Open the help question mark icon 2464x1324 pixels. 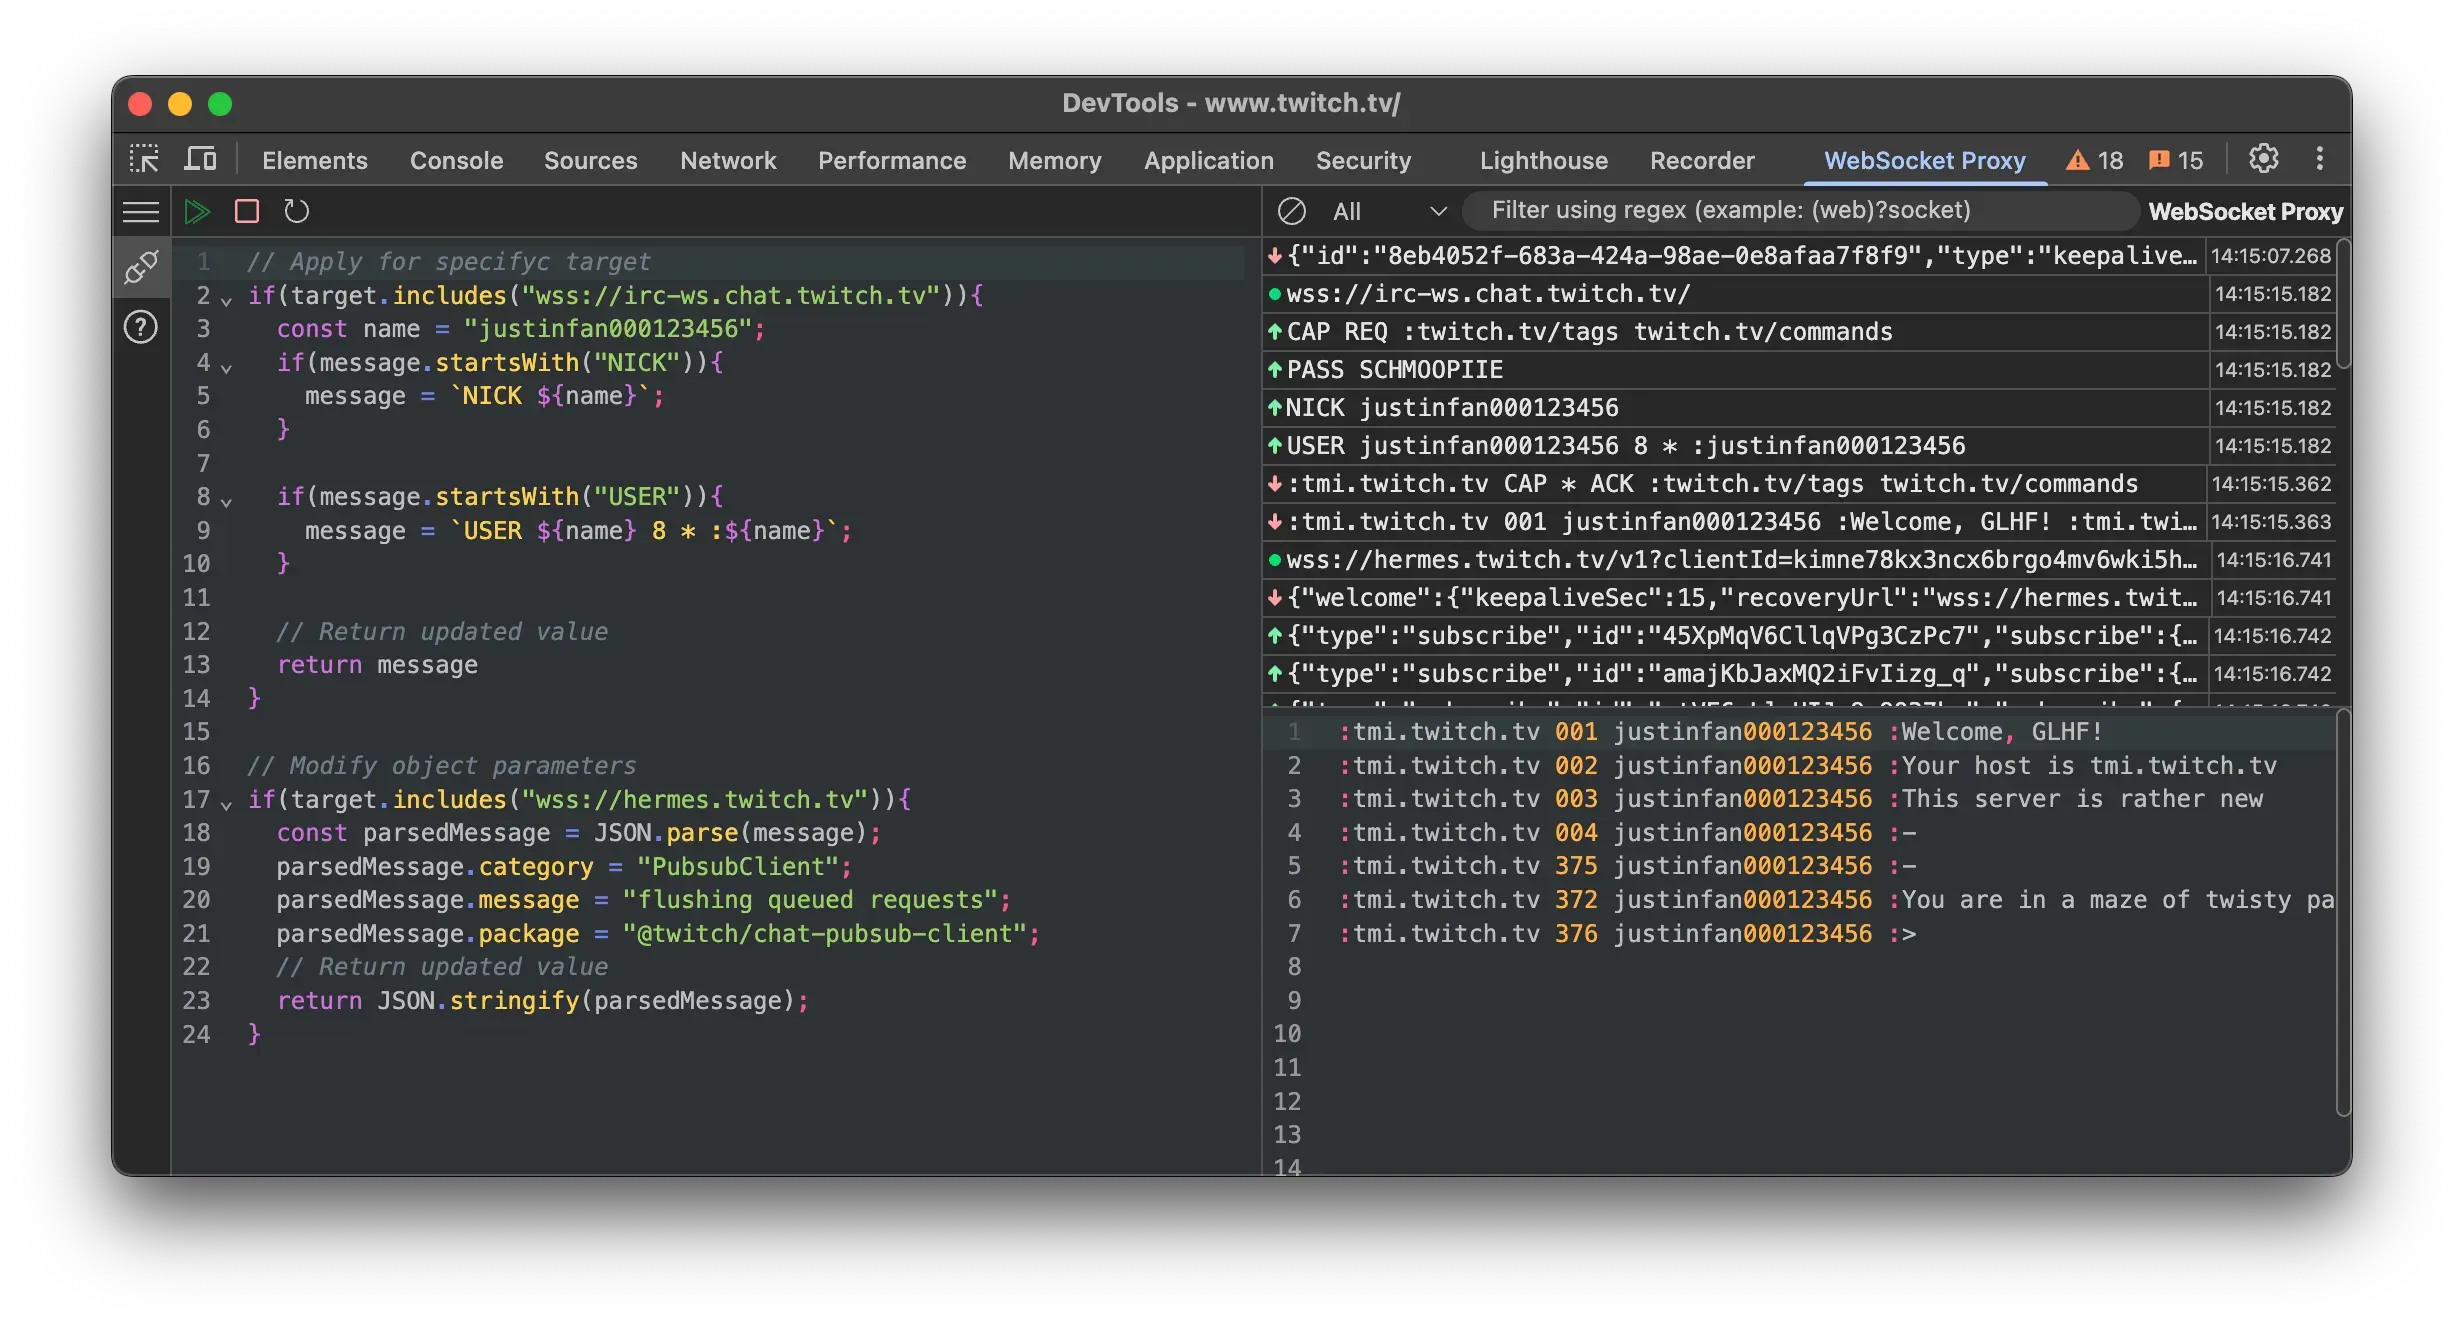click(141, 327)
